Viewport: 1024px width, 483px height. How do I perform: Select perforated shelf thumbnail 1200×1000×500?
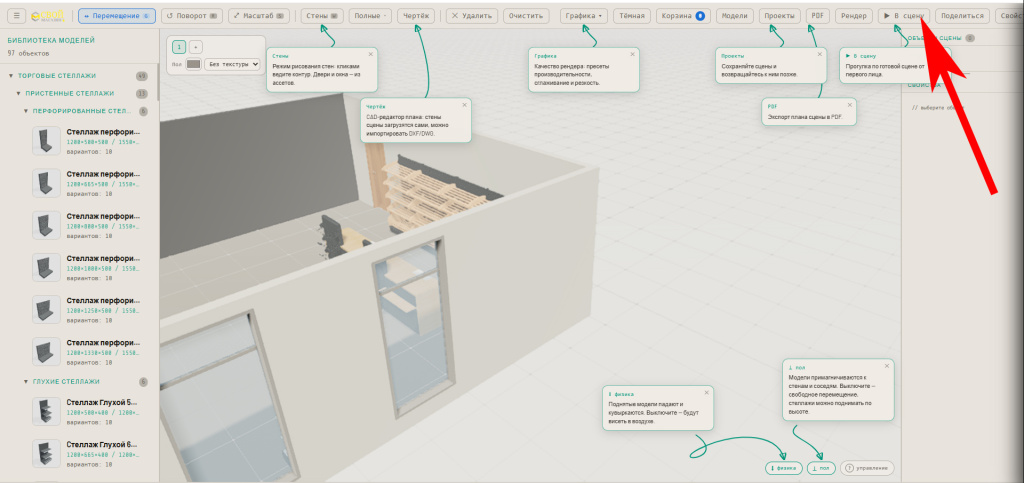pos(46,268)
